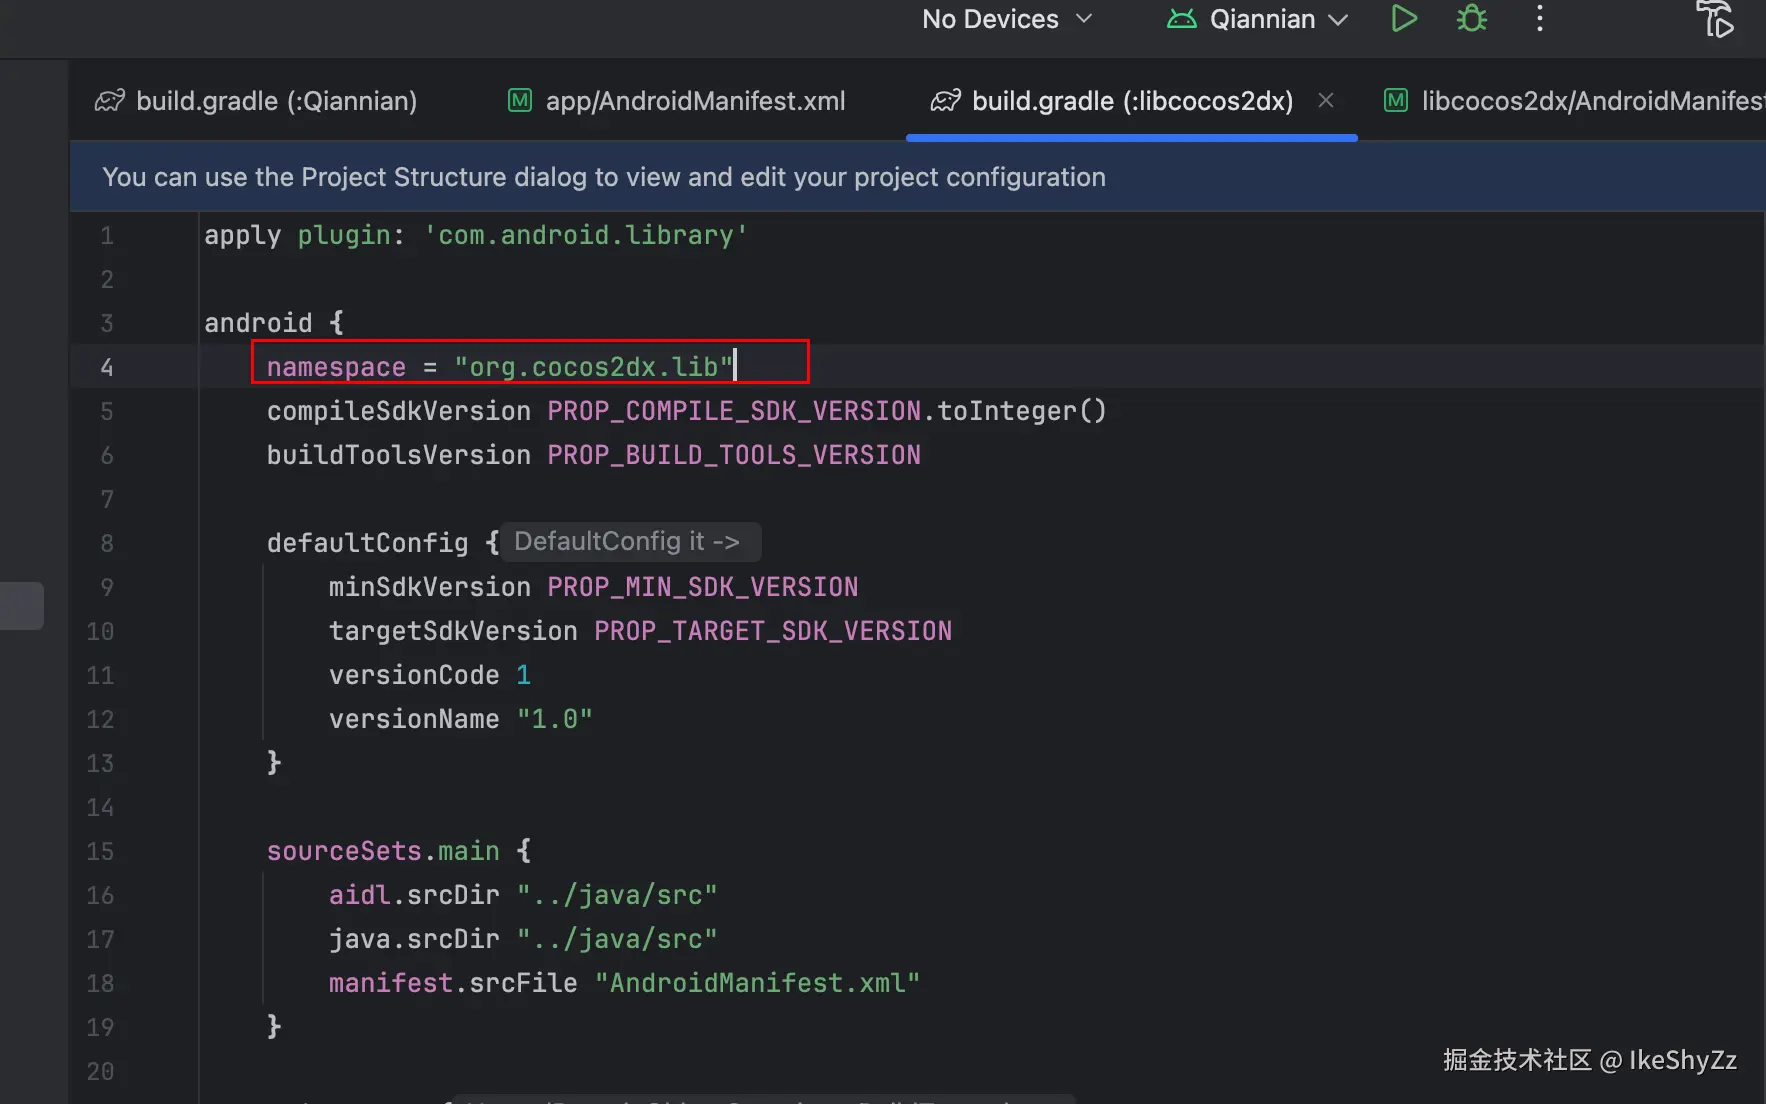Viewport: 1766px width, 1104px height.
Task: Click the DefaultConfig it -> inlay hint
Action: point(627,542)
